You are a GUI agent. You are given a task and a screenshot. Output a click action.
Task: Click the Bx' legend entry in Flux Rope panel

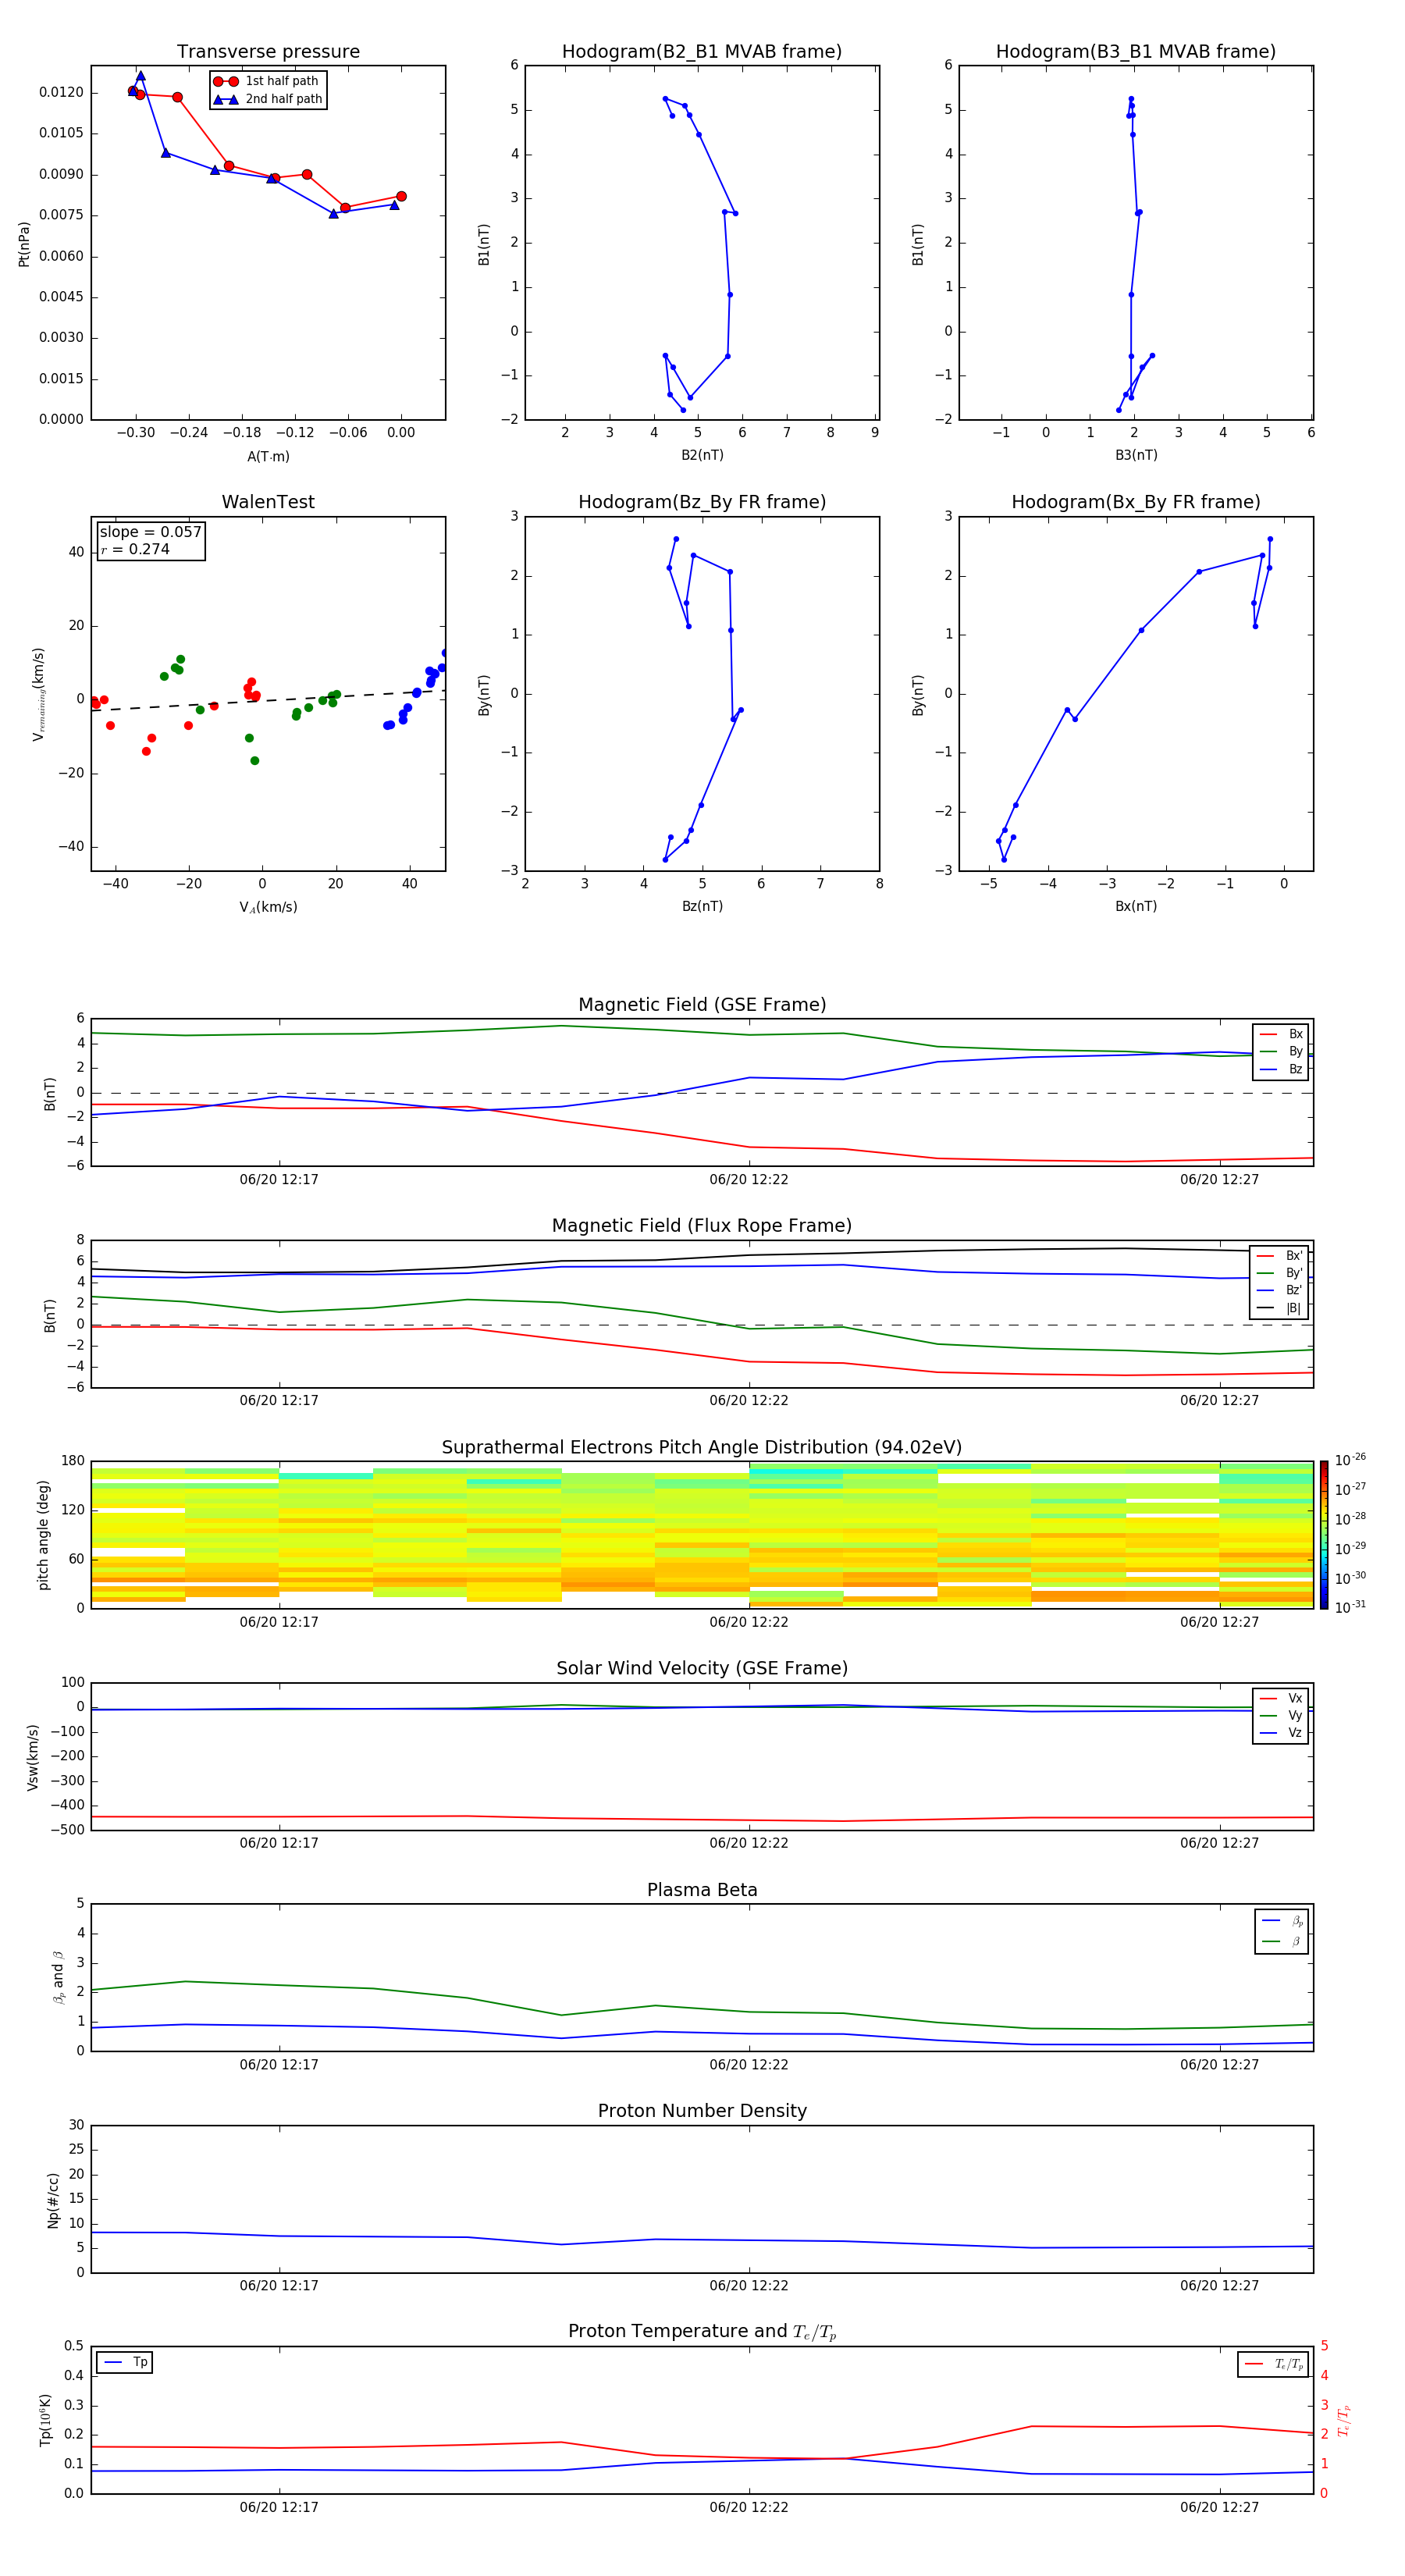[x=1279, y=1255]
